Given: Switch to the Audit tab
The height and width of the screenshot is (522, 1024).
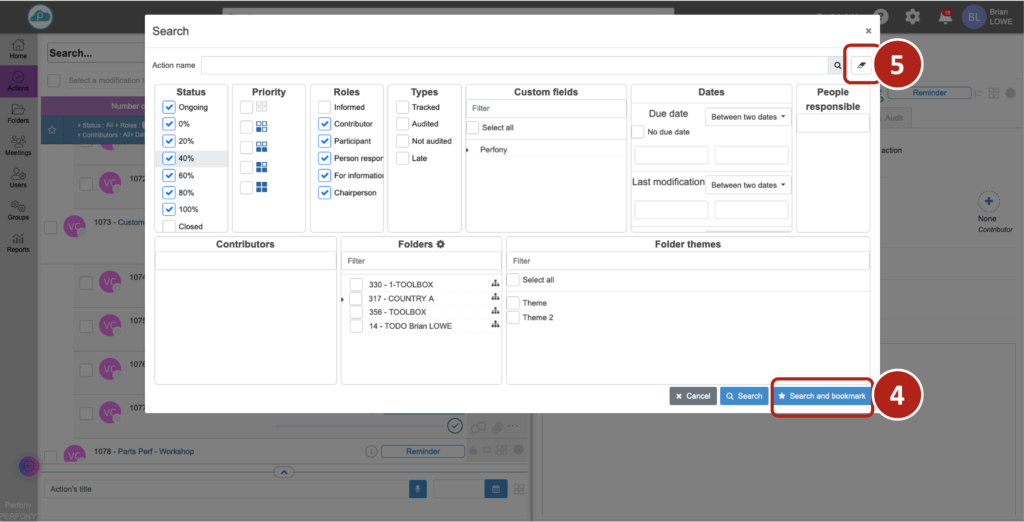Looking at the screenshot, I should pyautogui.click(x=894, y=117).
